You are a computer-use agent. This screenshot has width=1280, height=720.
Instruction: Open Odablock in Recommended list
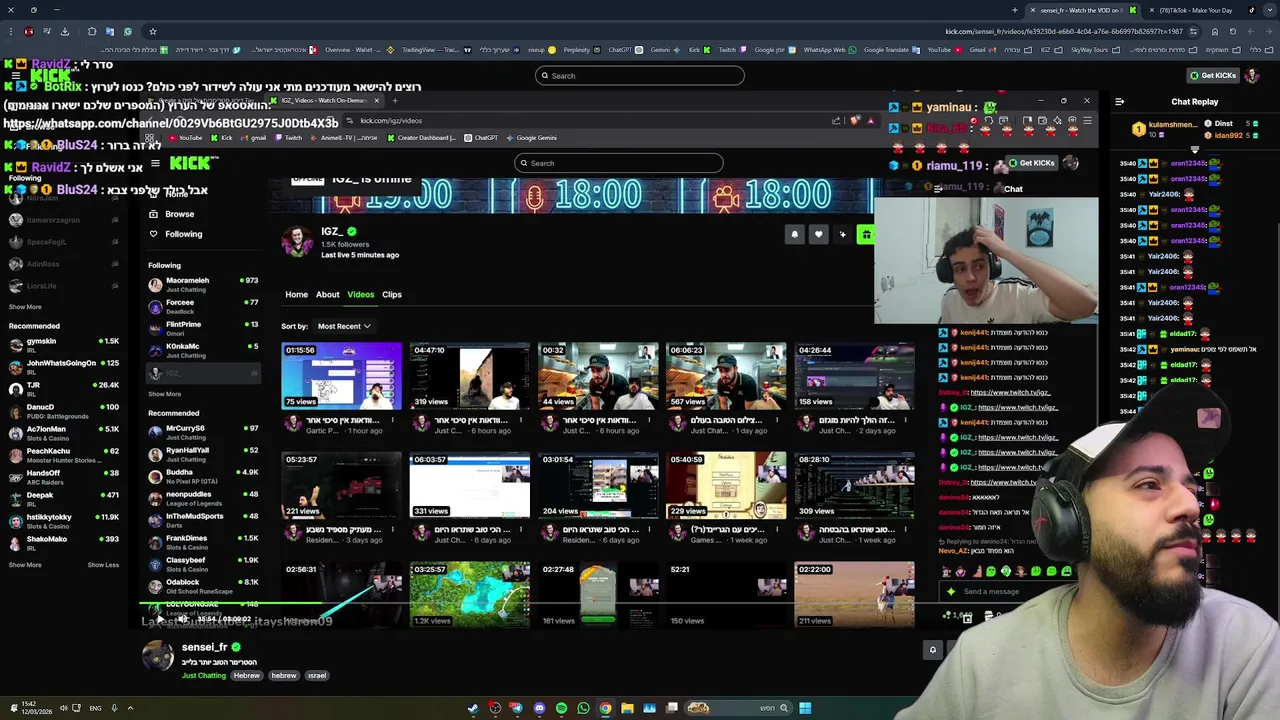[x=203, y=586]
